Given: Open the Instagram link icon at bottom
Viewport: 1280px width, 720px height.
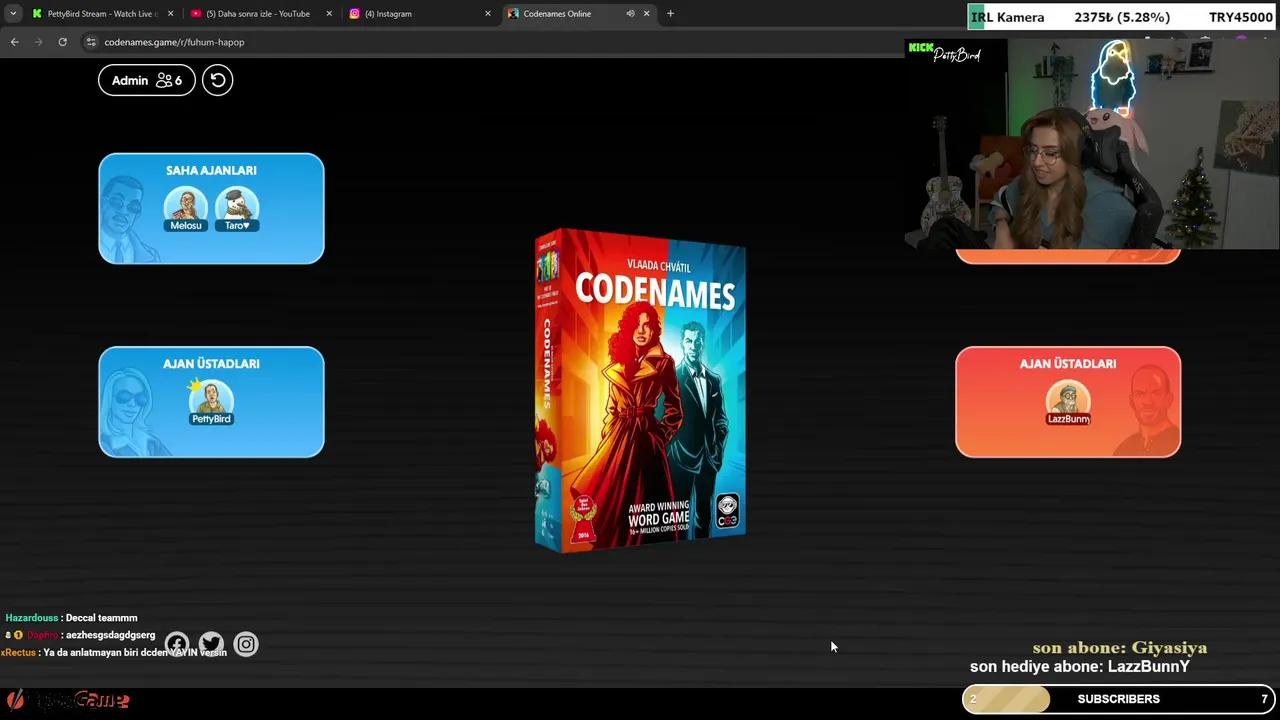Looking at the screenshot, I should [x=246, y=645].
